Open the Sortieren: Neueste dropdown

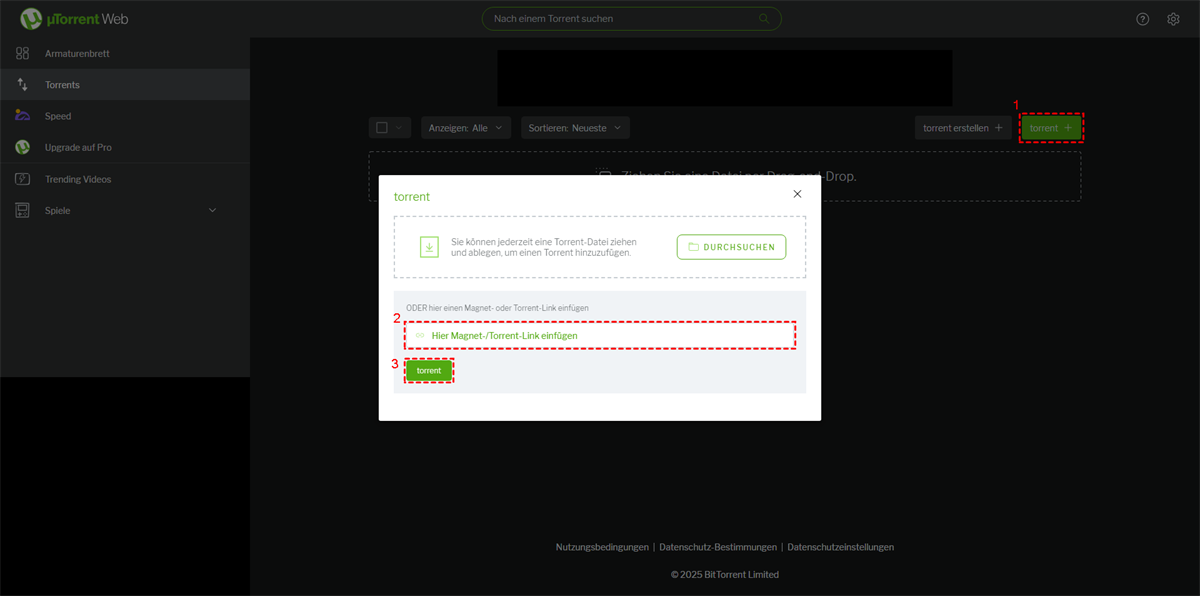pyautogui.click(x=575, y=128)
